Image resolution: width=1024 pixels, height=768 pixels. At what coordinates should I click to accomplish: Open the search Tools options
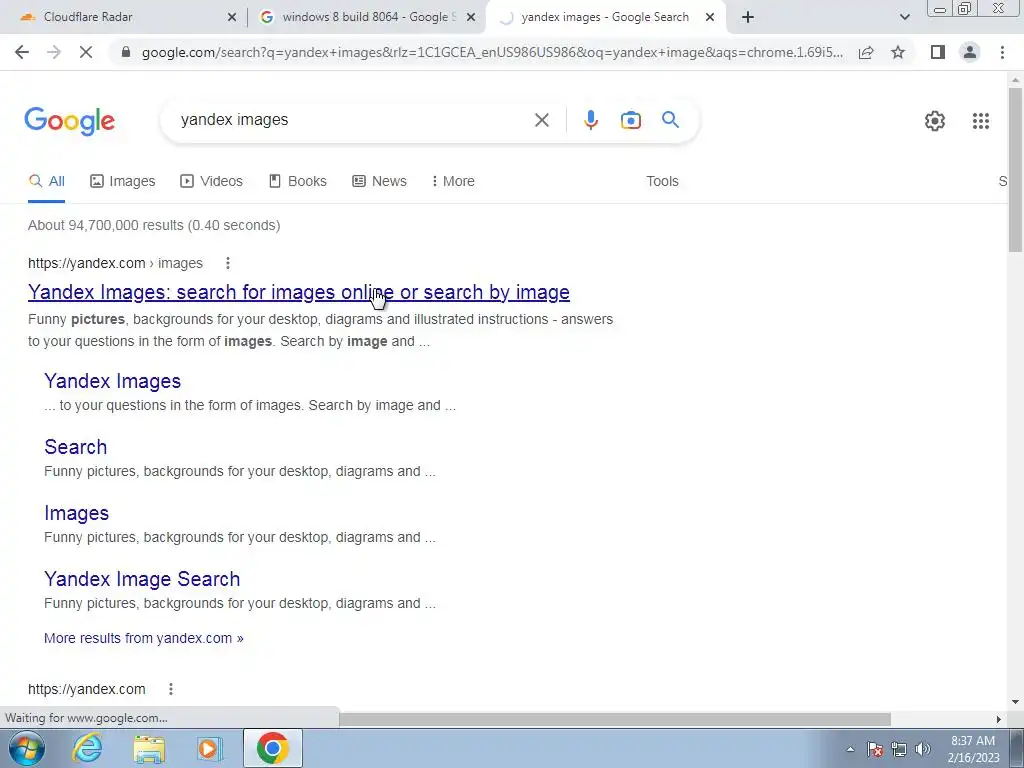[x=662, y=182]
